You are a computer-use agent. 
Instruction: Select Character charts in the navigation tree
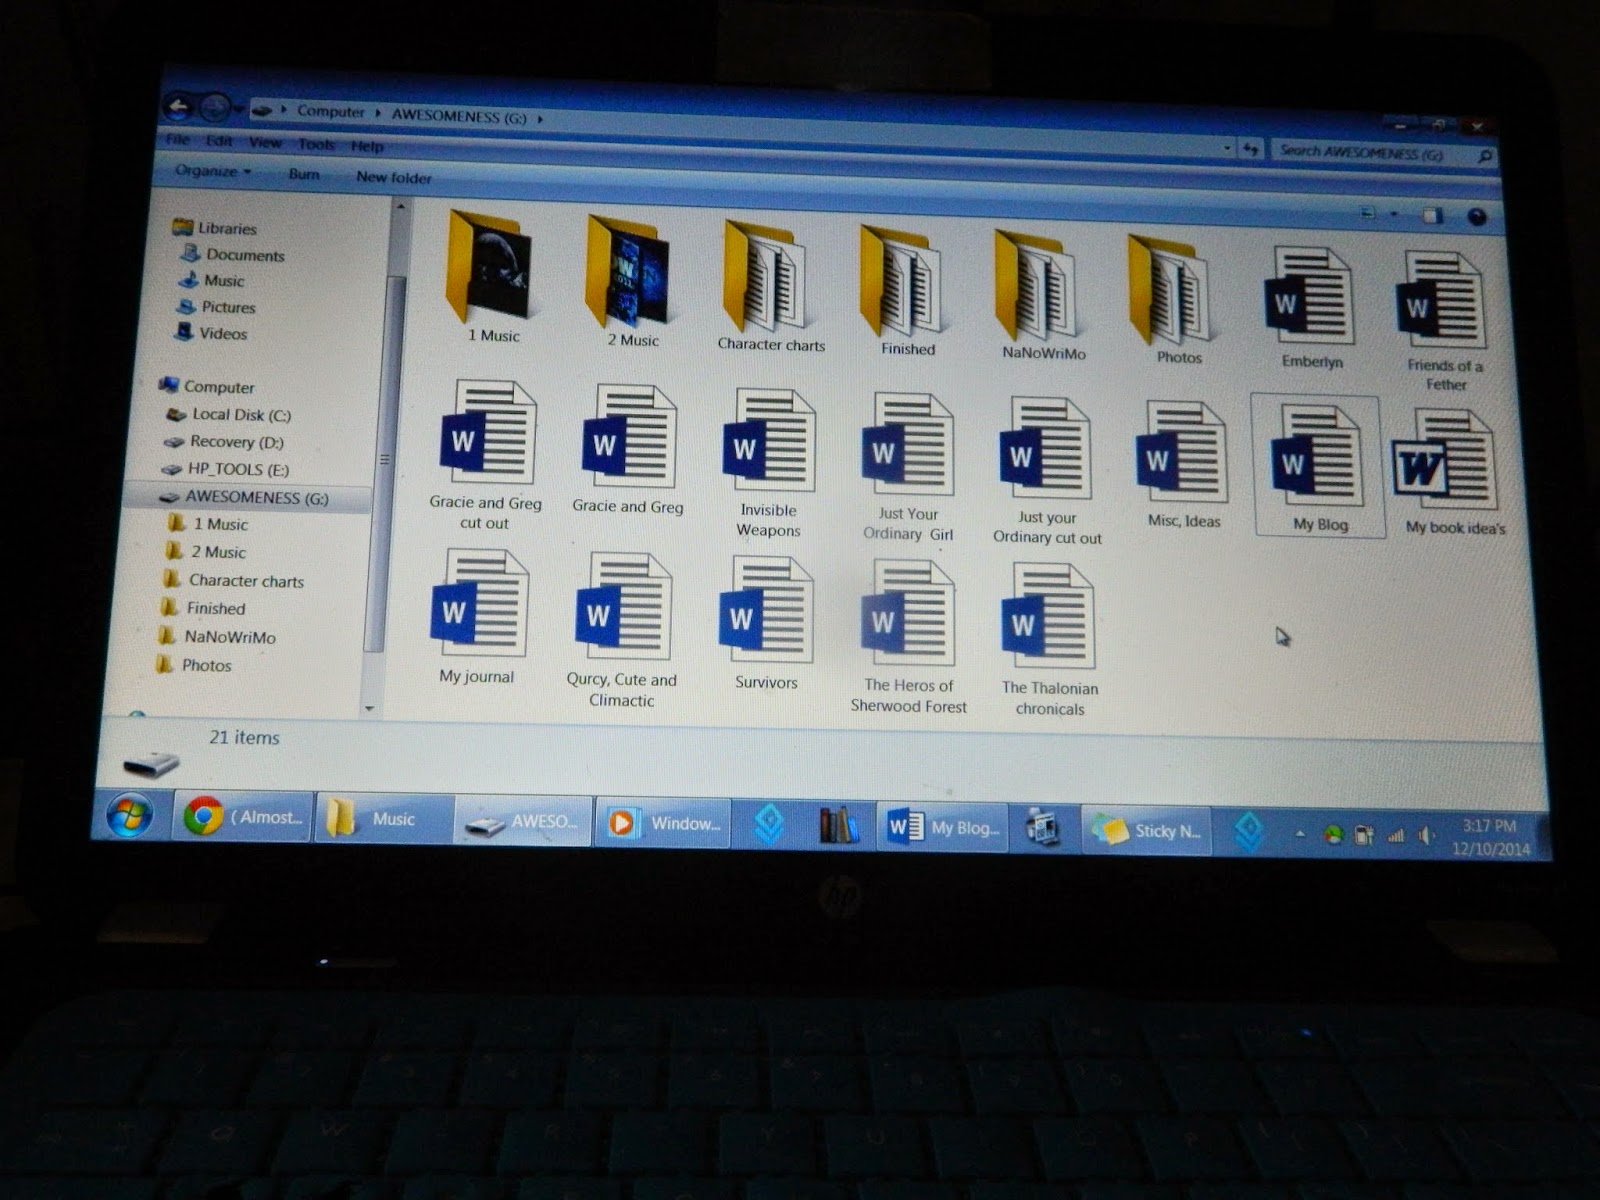coord(233,580)
